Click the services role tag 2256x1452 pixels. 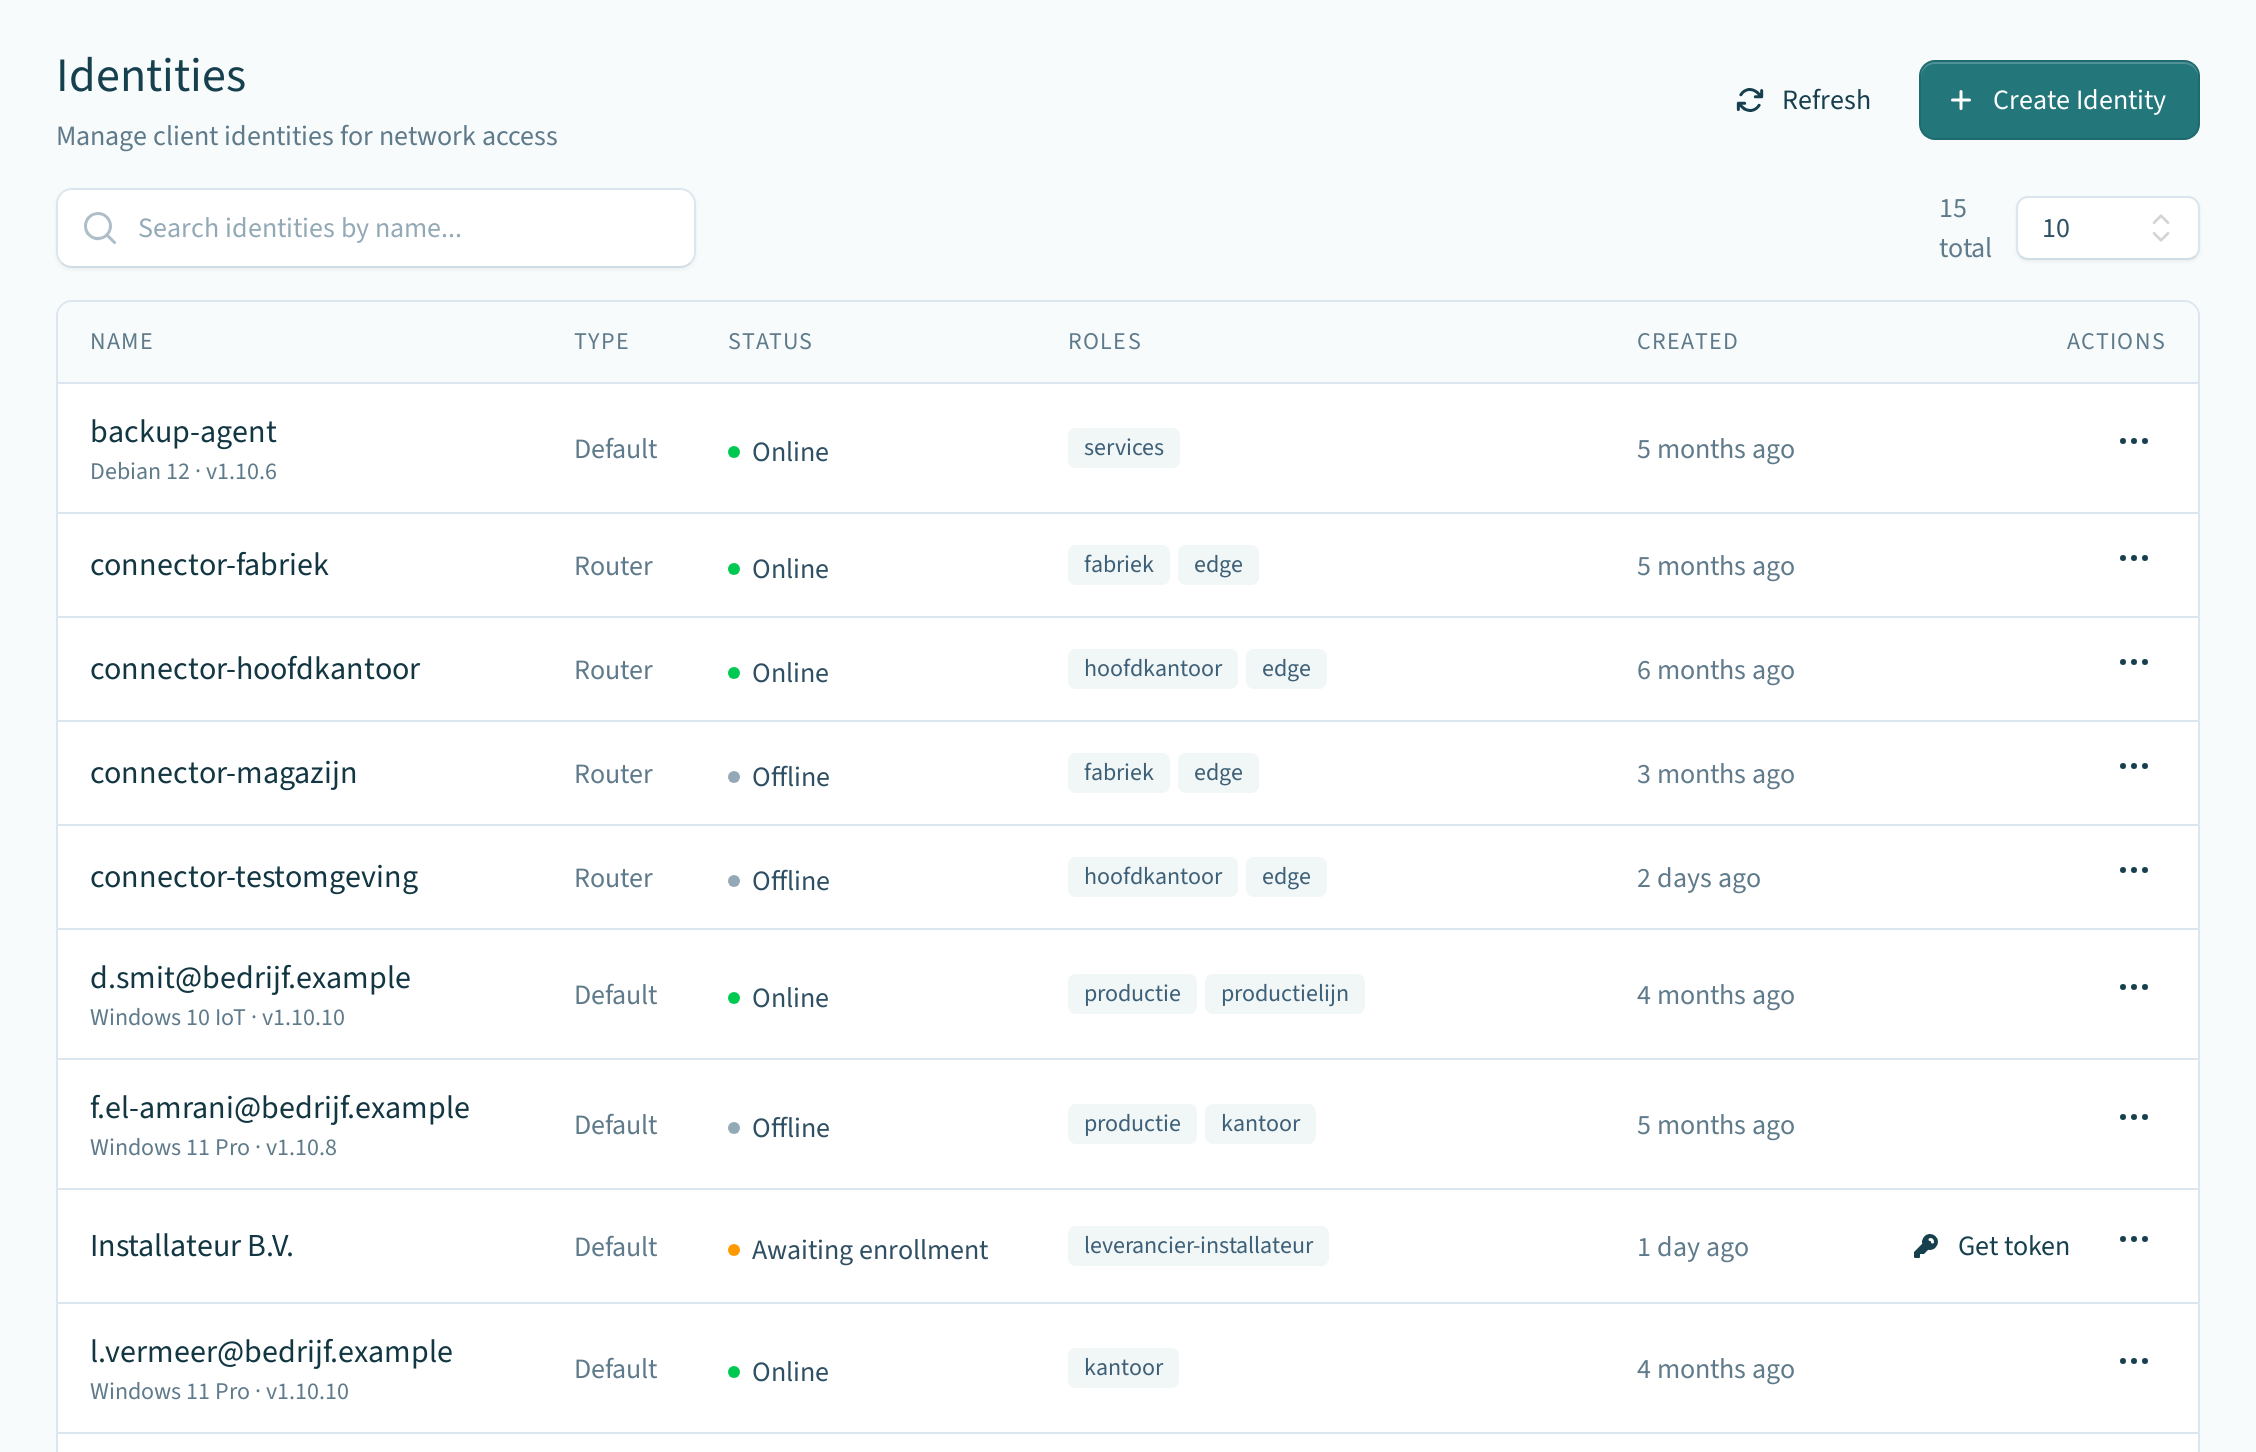coord(1123,448)
